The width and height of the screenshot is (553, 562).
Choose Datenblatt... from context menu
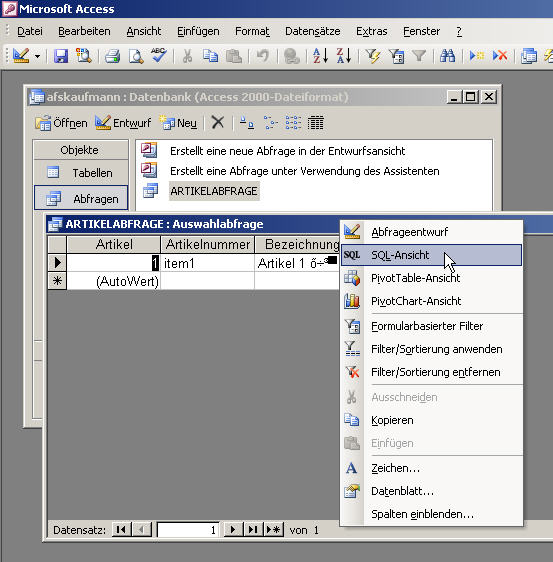tap(432, 491)
